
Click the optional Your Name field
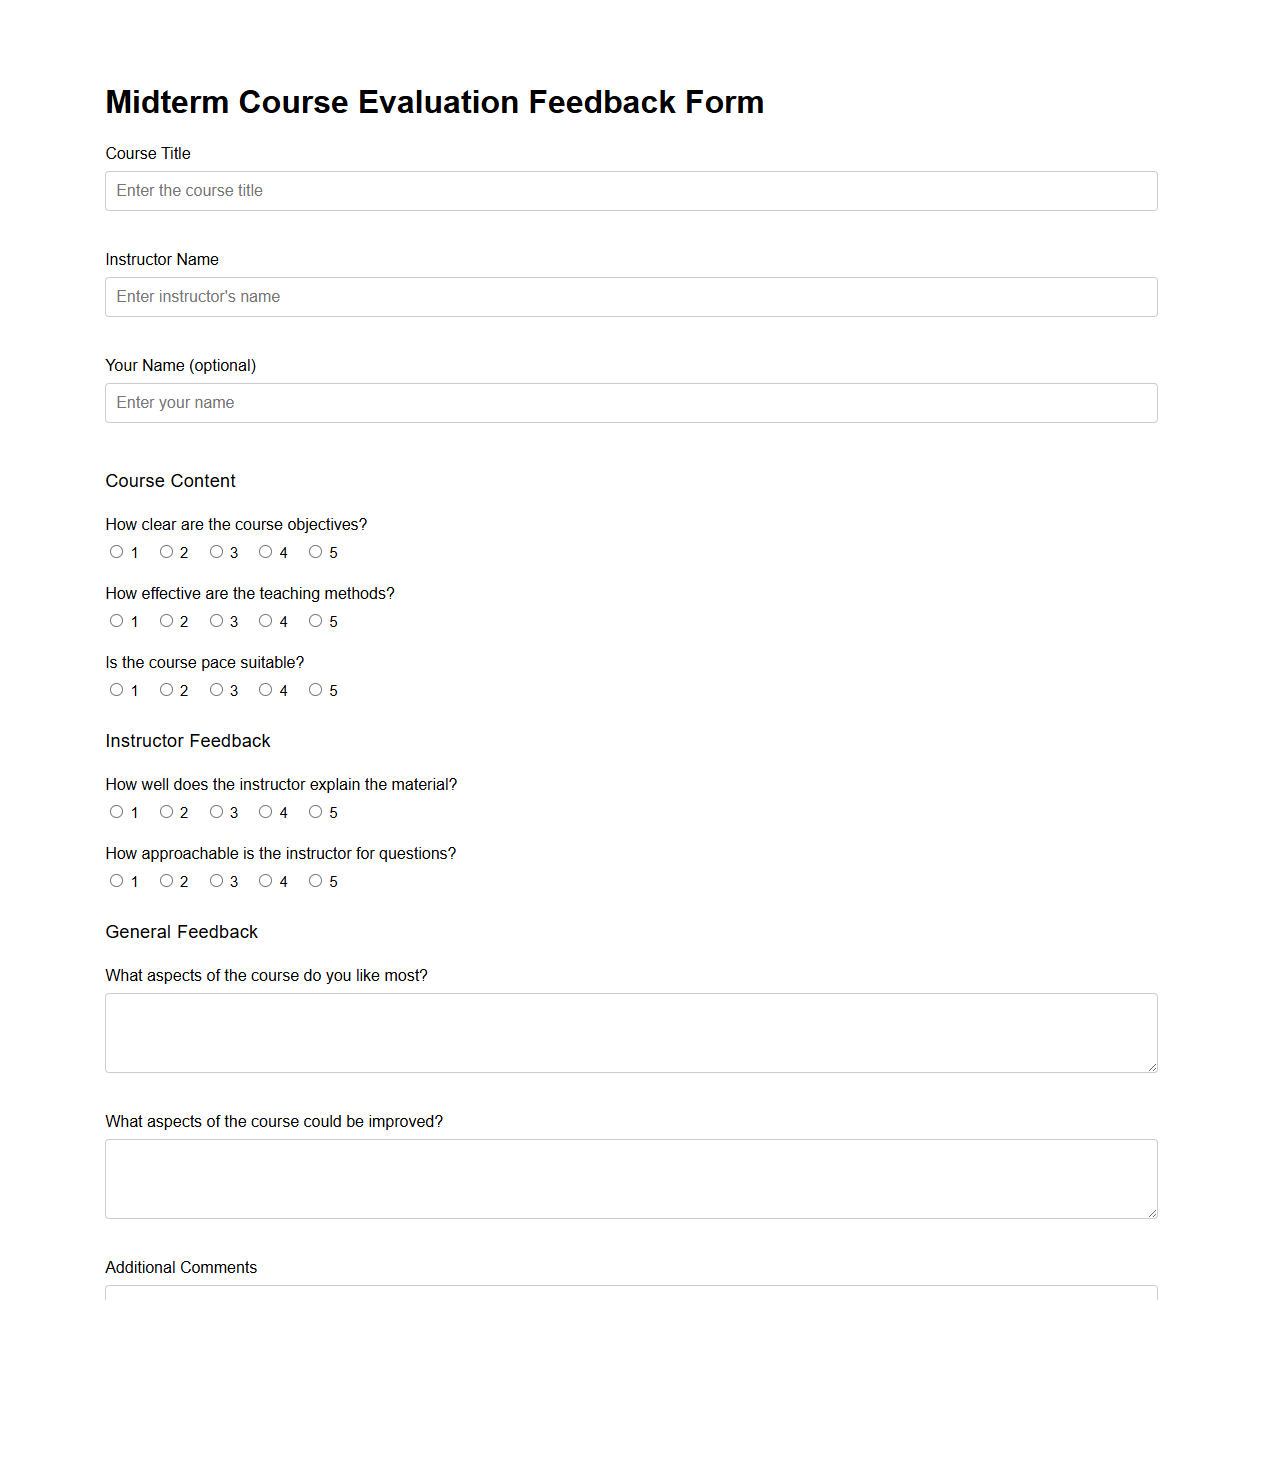point(631,402)
